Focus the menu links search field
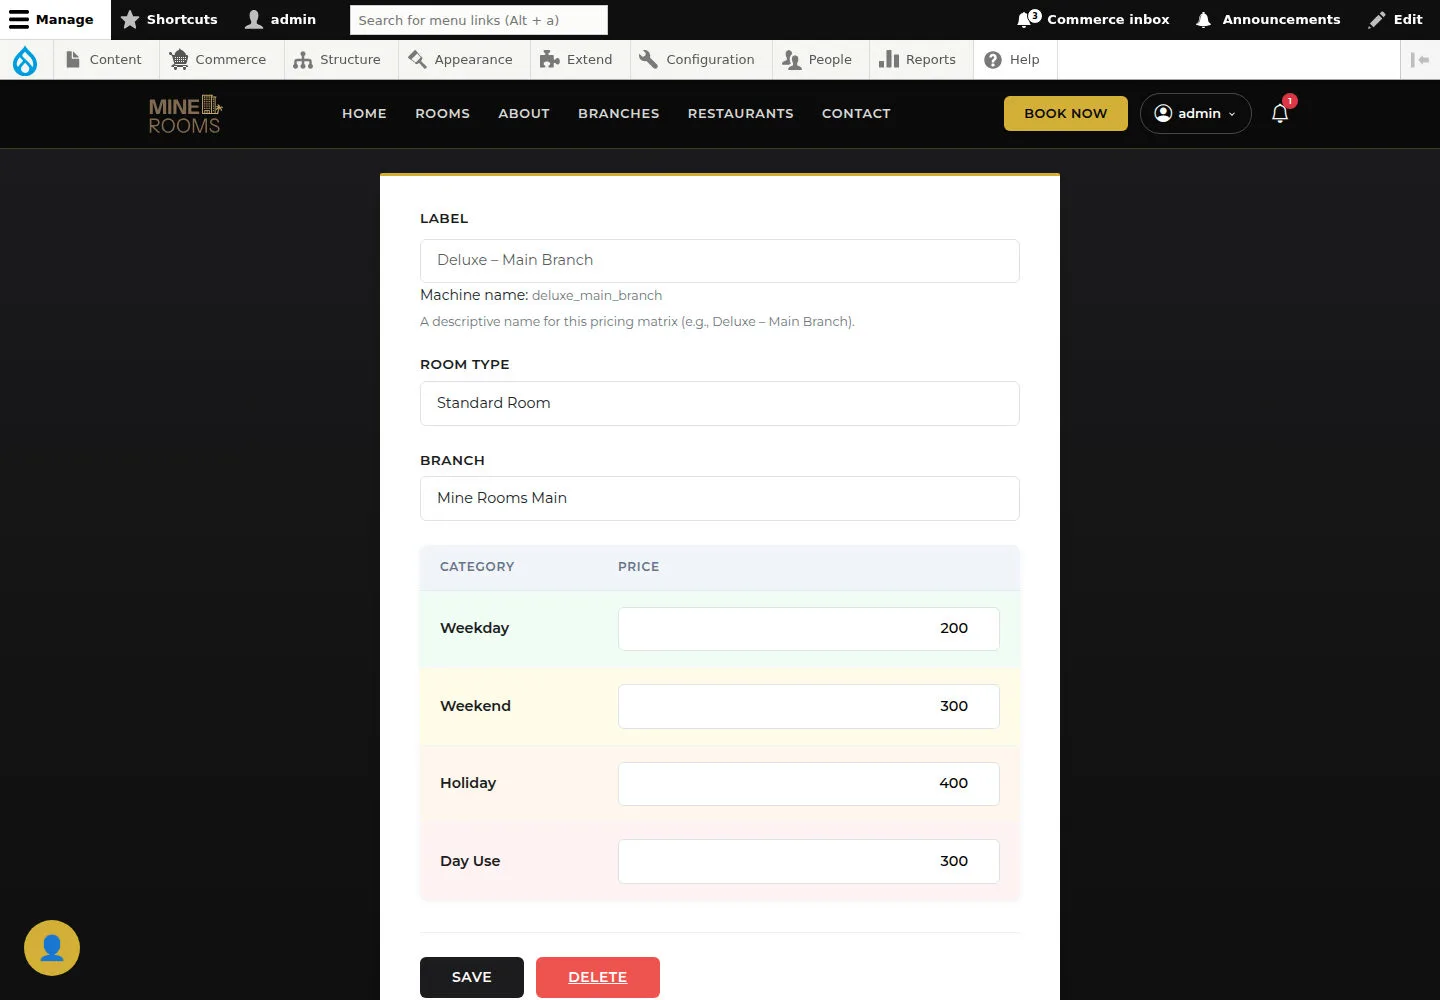 [x=479, y=20]
